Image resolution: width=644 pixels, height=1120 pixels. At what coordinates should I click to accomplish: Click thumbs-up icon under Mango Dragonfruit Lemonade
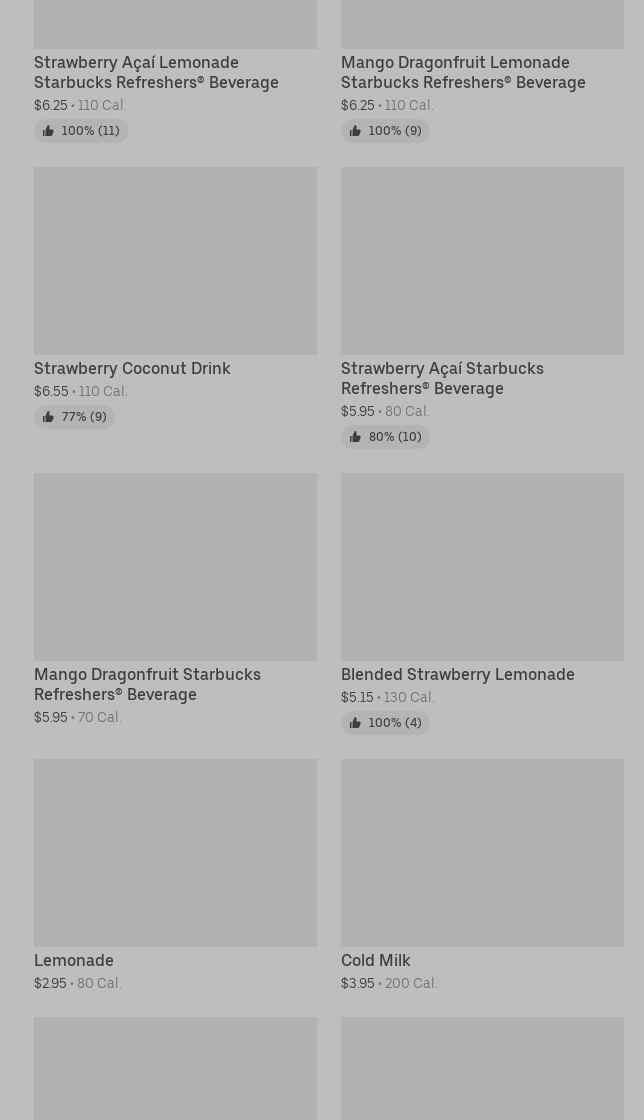click(355, 131)
